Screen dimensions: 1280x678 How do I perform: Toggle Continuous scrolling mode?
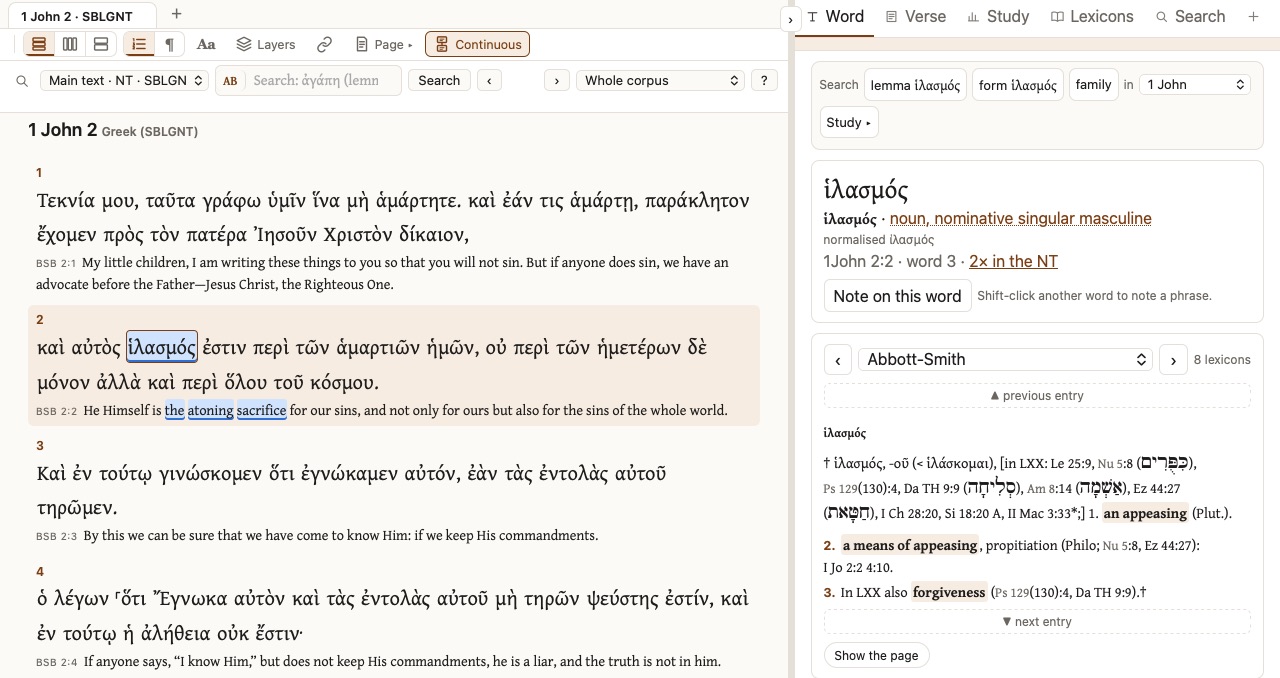coord(477,44)
